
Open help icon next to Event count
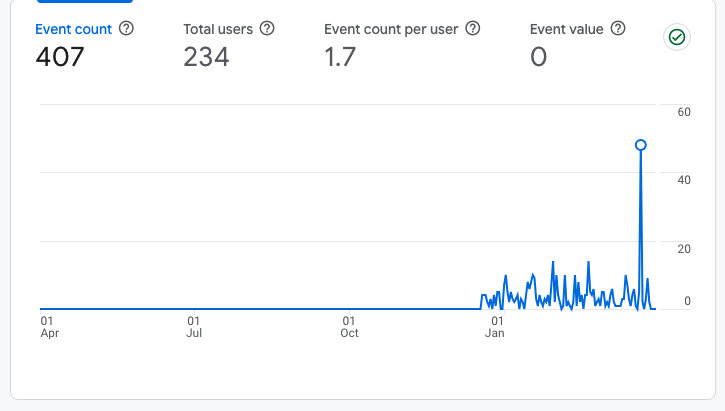(x=126, y=29)
